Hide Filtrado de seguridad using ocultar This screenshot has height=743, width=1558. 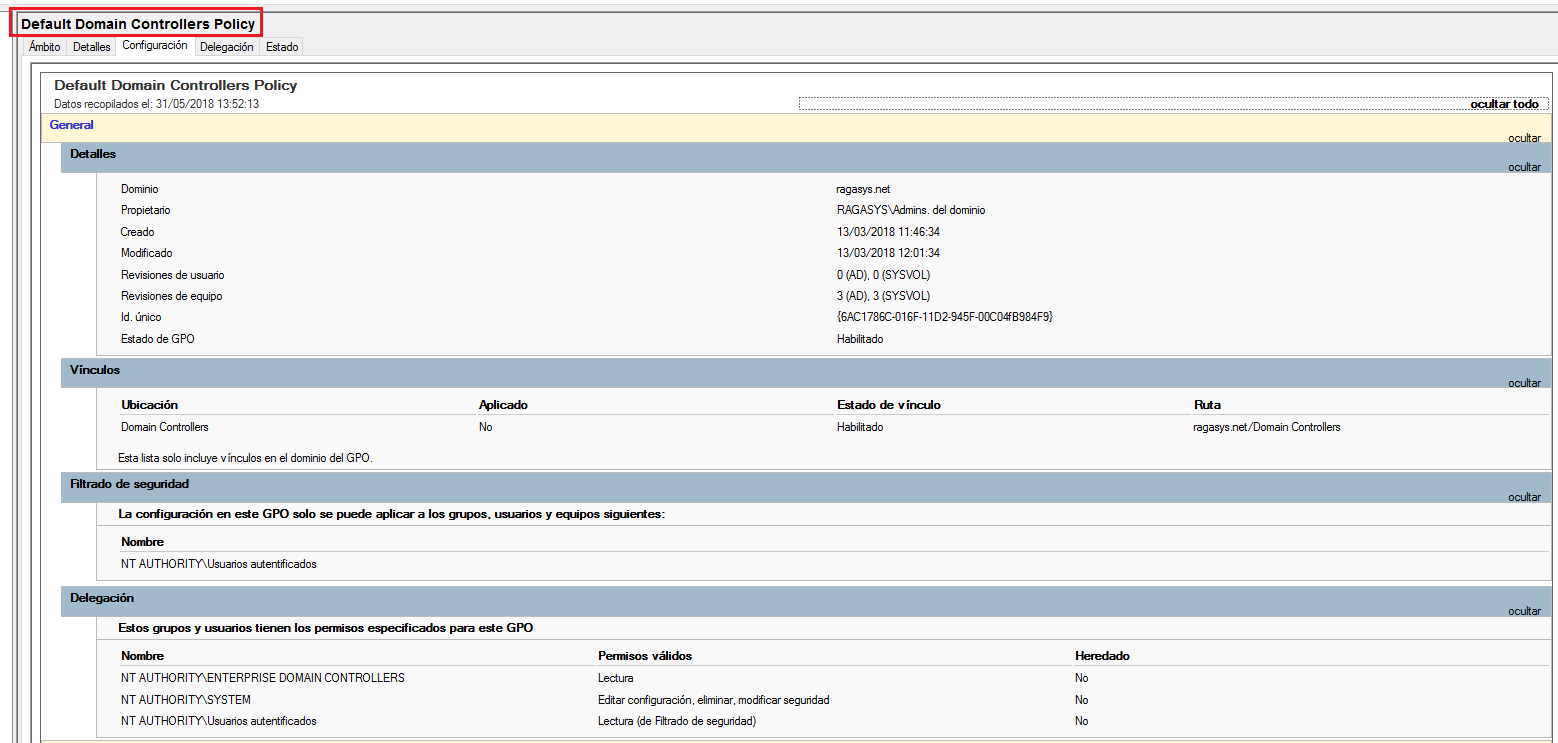tap(1524, 496)
